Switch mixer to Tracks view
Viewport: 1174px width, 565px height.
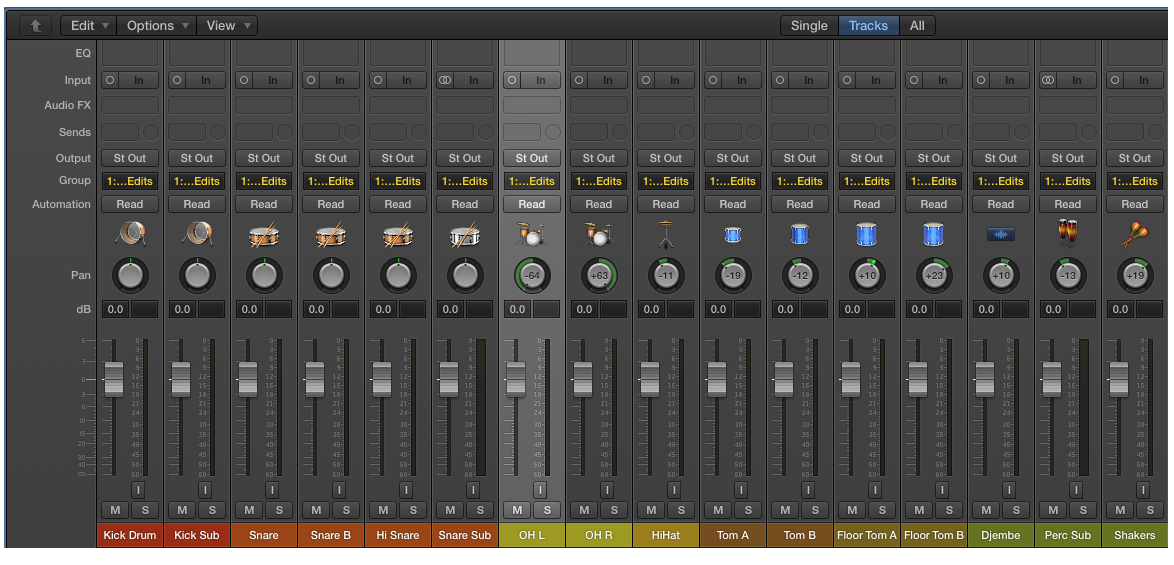[869, 25]
